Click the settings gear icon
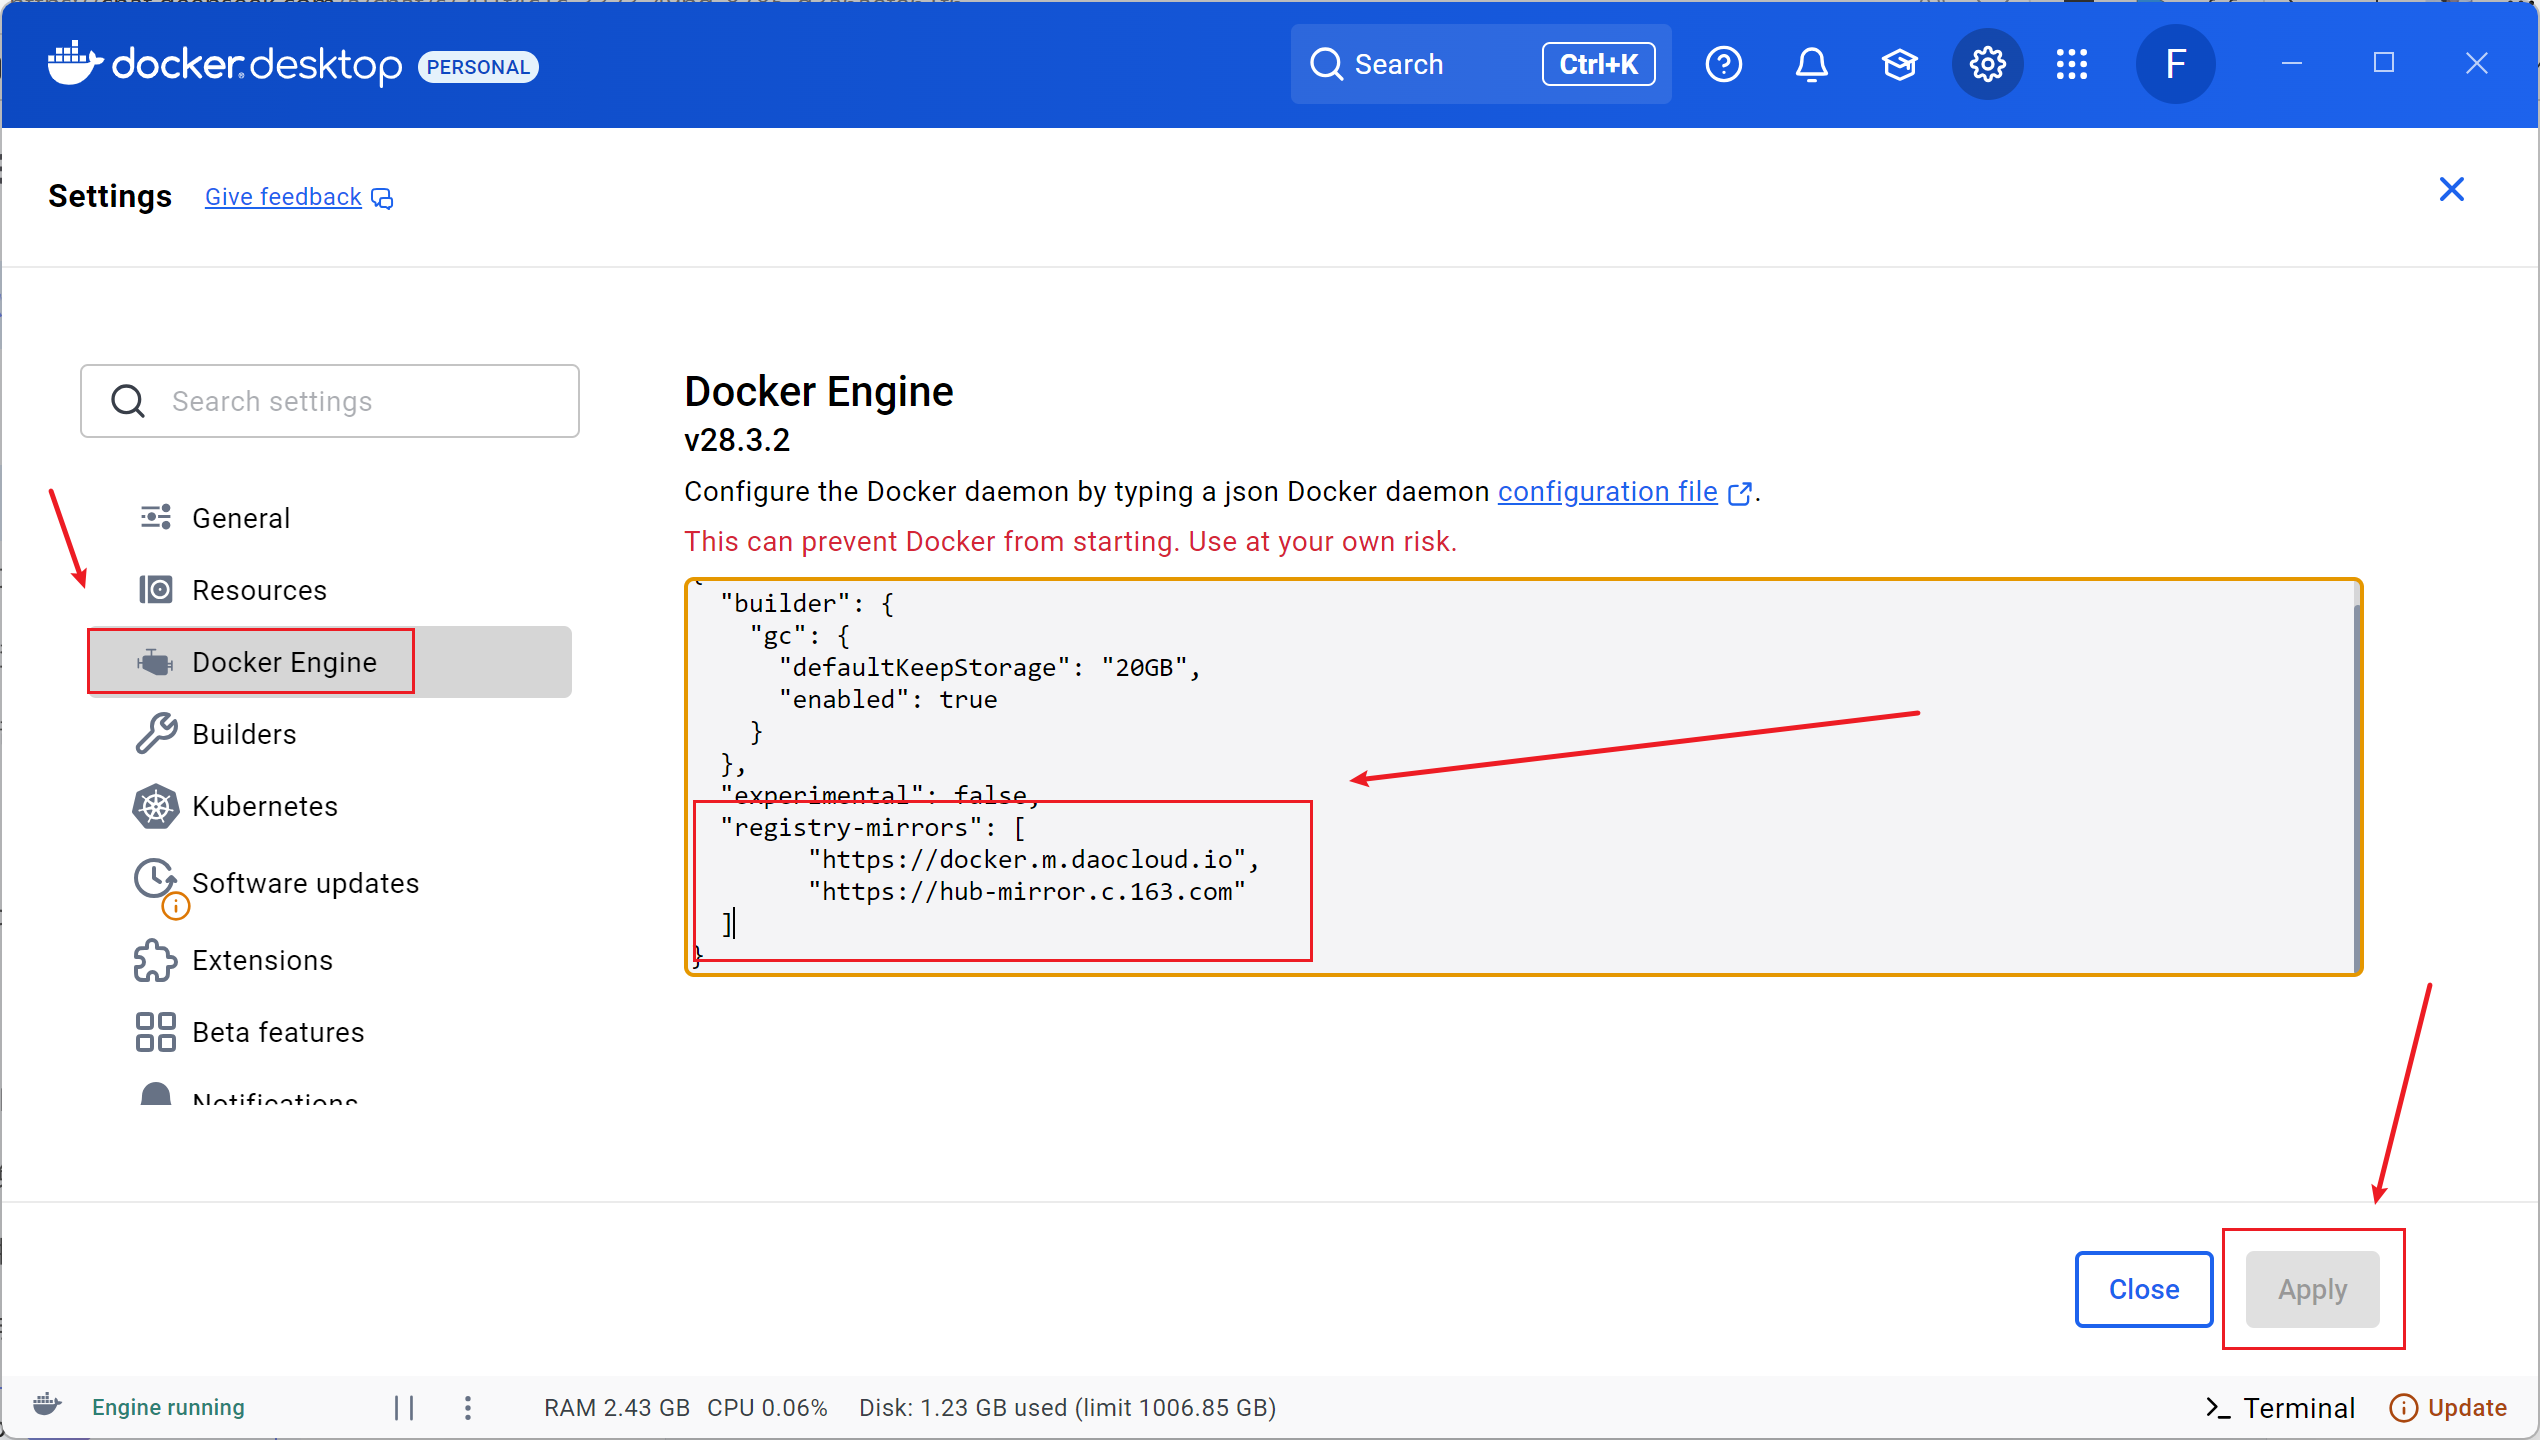2540x1440 pixels. 1987,65
